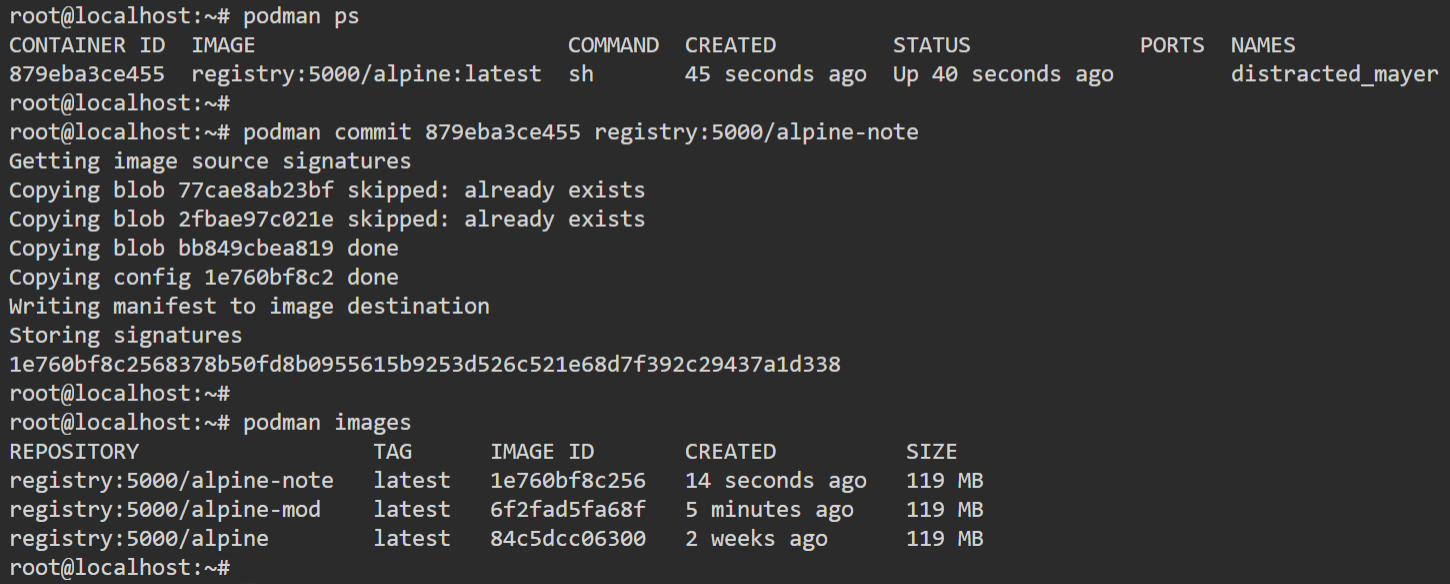Click the container name distracted_mayer
The width and height of the screenshot is (1450, 584).
1334,74
